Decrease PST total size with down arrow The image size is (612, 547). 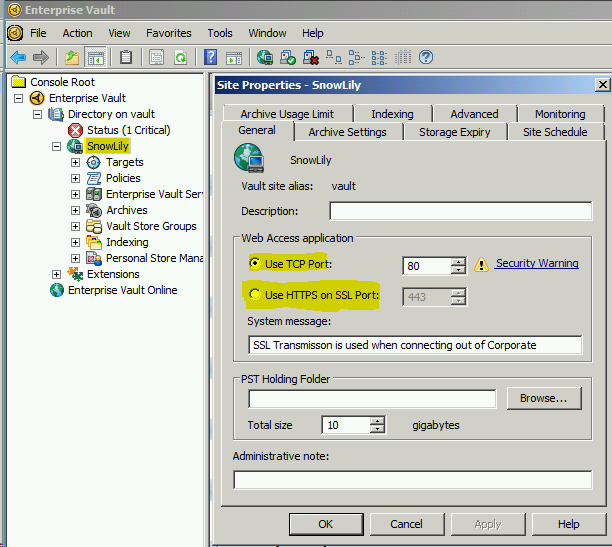pos(377,429)
